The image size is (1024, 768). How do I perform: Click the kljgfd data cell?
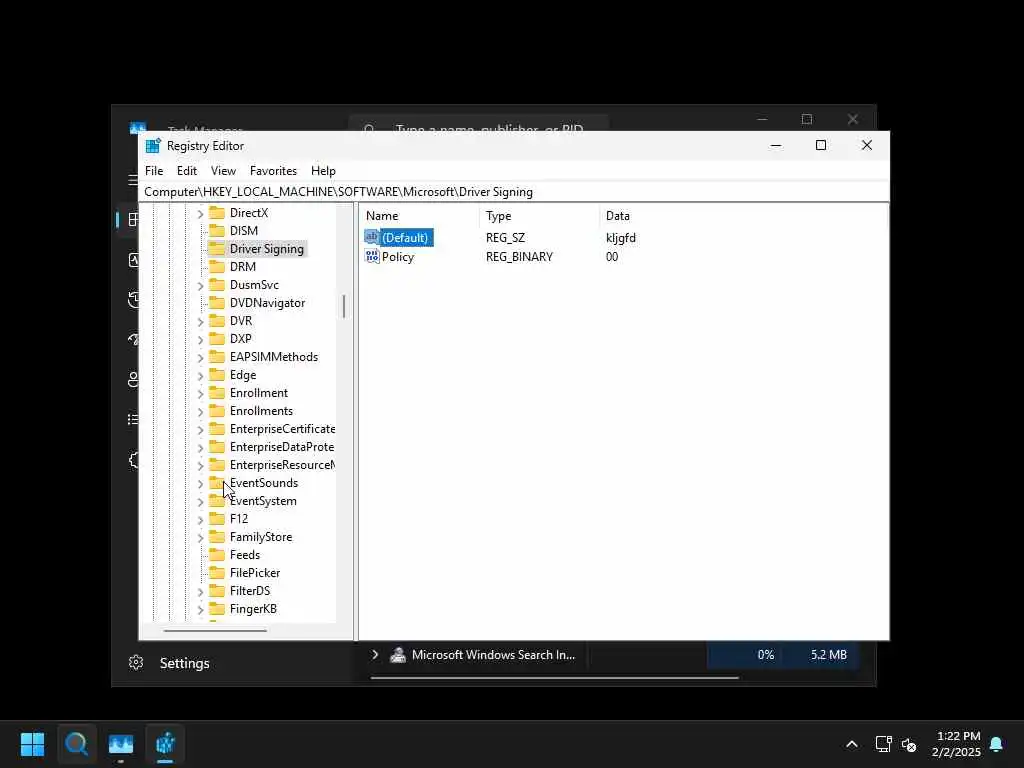tap(620, 238)
